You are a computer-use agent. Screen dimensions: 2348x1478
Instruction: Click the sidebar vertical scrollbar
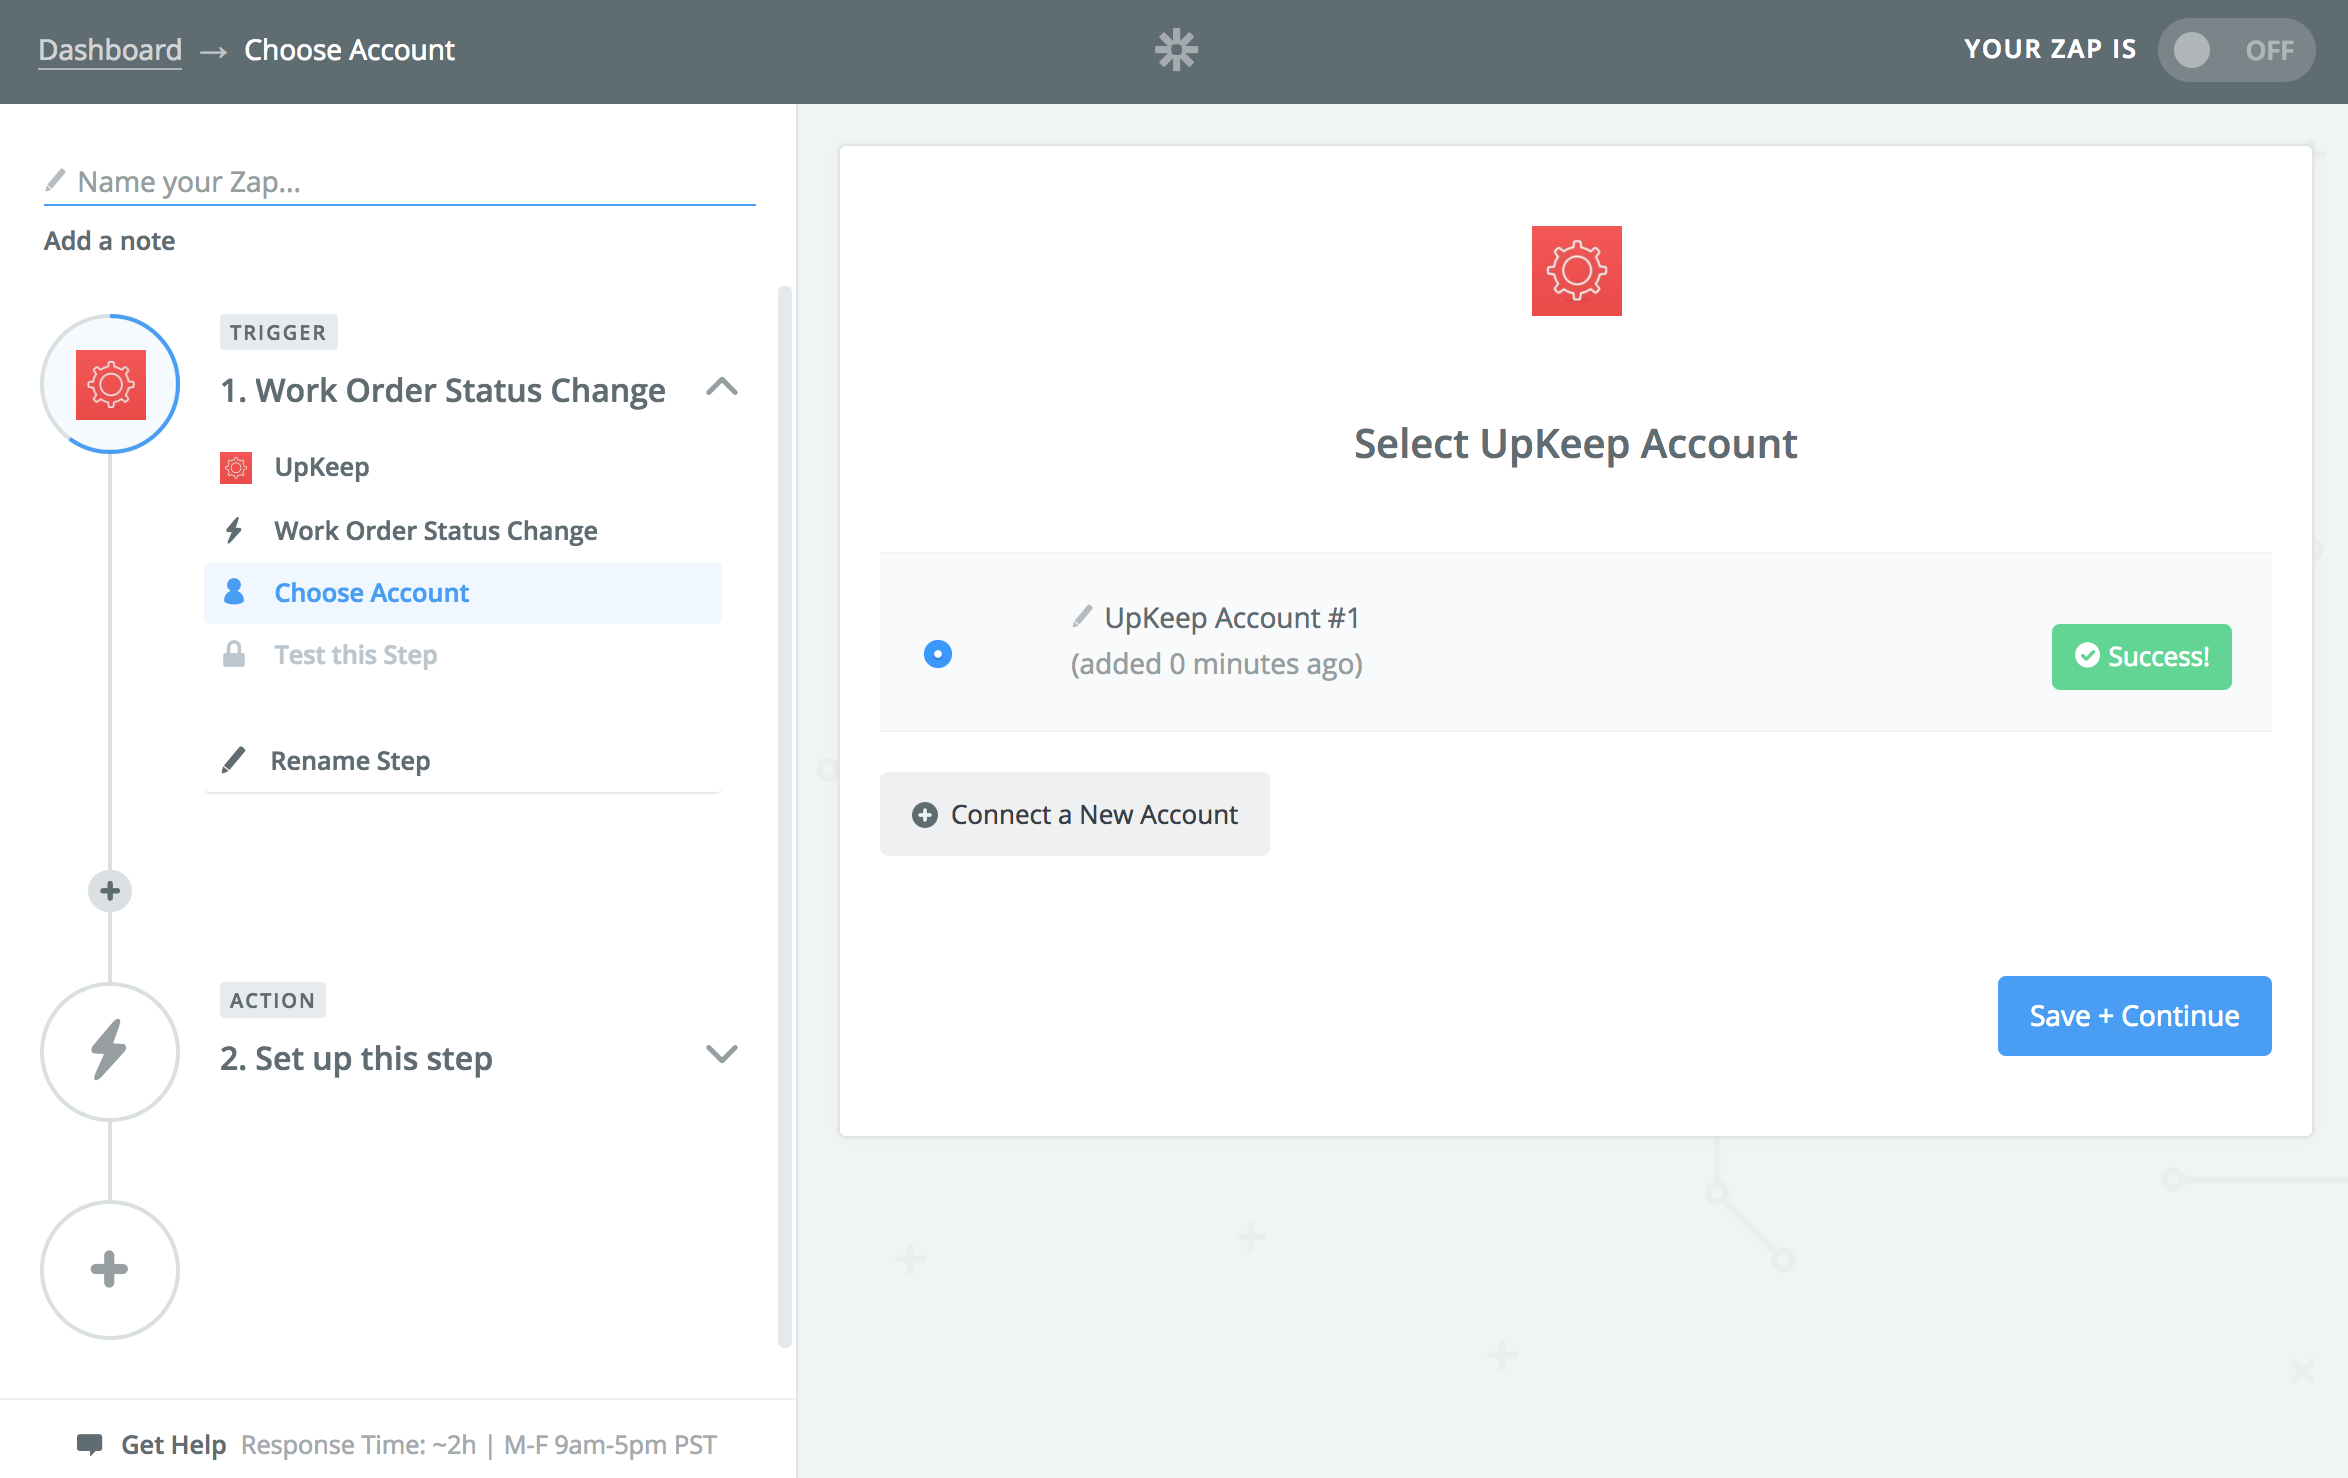point(785,816)
